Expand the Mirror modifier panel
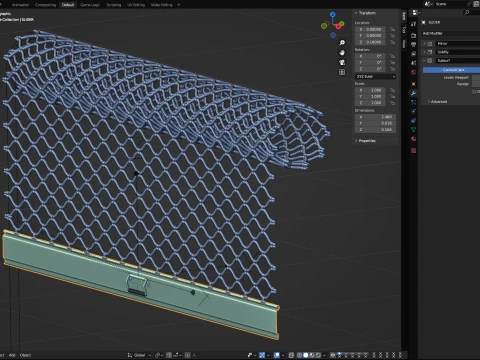 click(424, 44)
